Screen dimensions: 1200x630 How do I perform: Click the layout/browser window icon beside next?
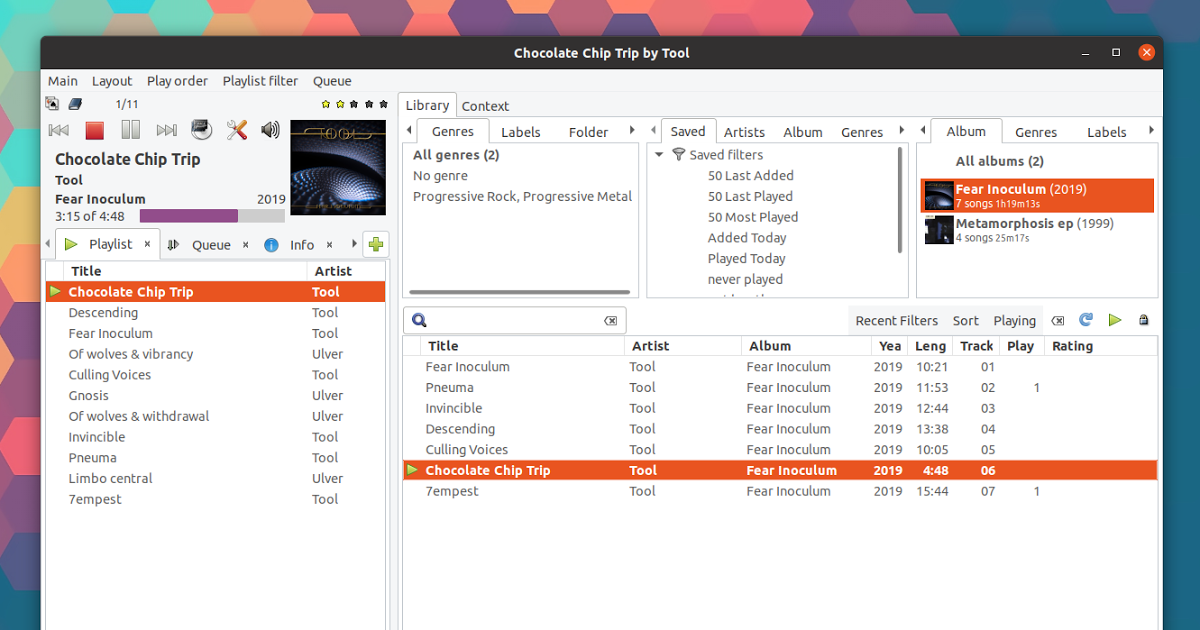coord(201,130)
